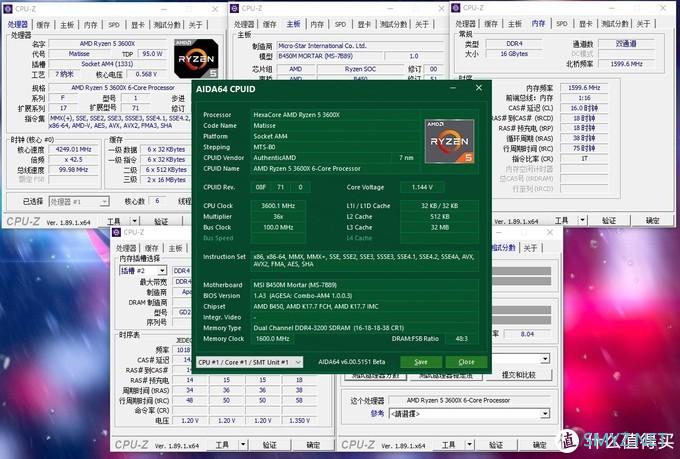Screen dimensions: 680x459
Task: Click 确定 button in memory window
Action: click(653, 221)
